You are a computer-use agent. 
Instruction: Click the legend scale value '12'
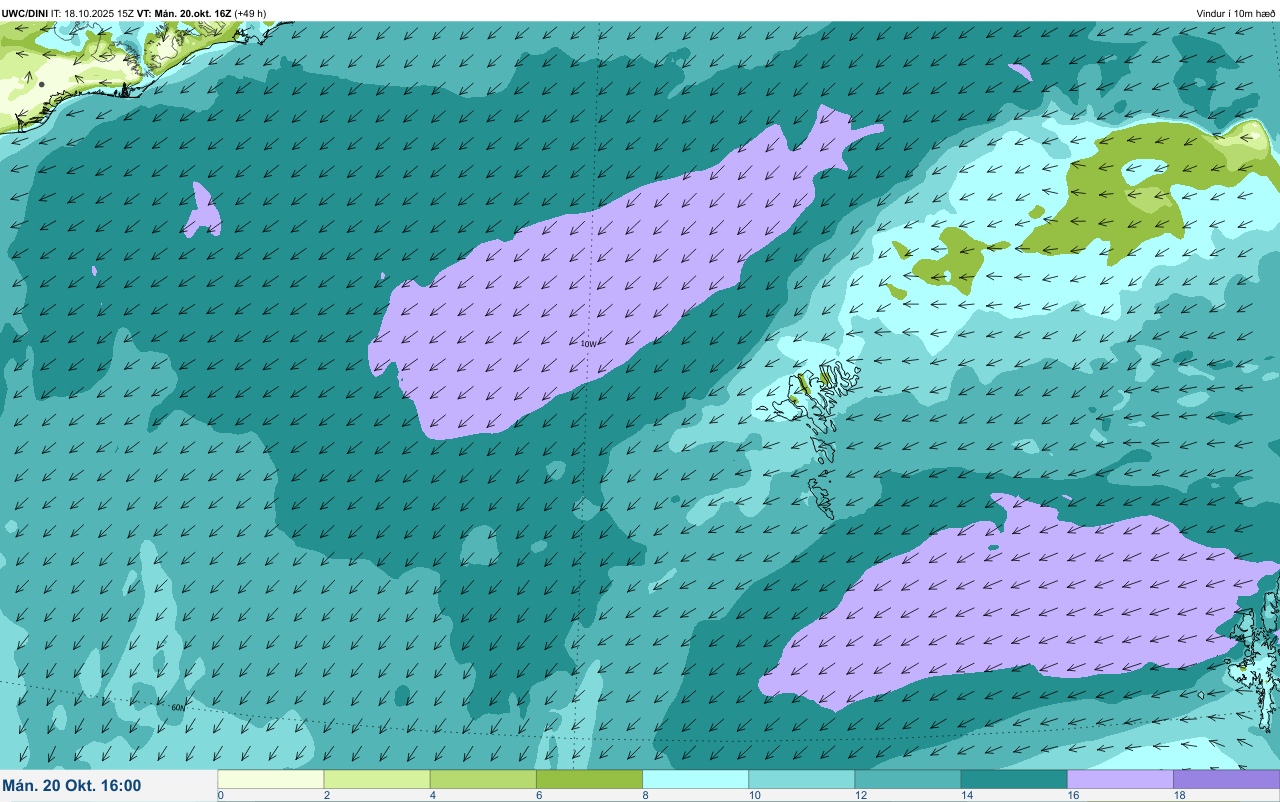[x=860, y=796]
